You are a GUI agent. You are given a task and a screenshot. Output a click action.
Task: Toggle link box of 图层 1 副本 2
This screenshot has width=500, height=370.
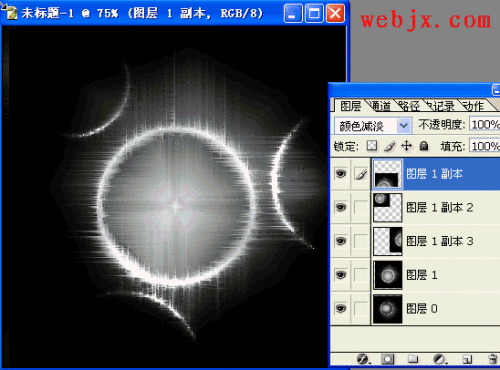coord(361,207)
